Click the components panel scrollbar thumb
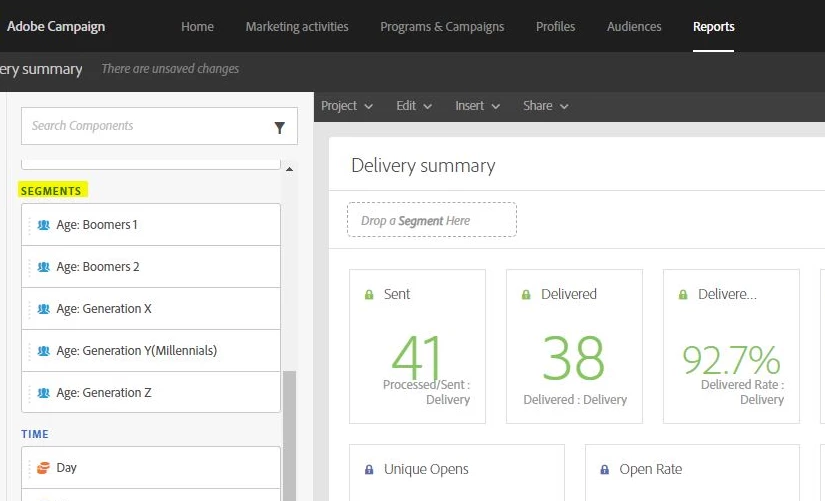Viewport: 825px width, 501px height. coord(289,436)
